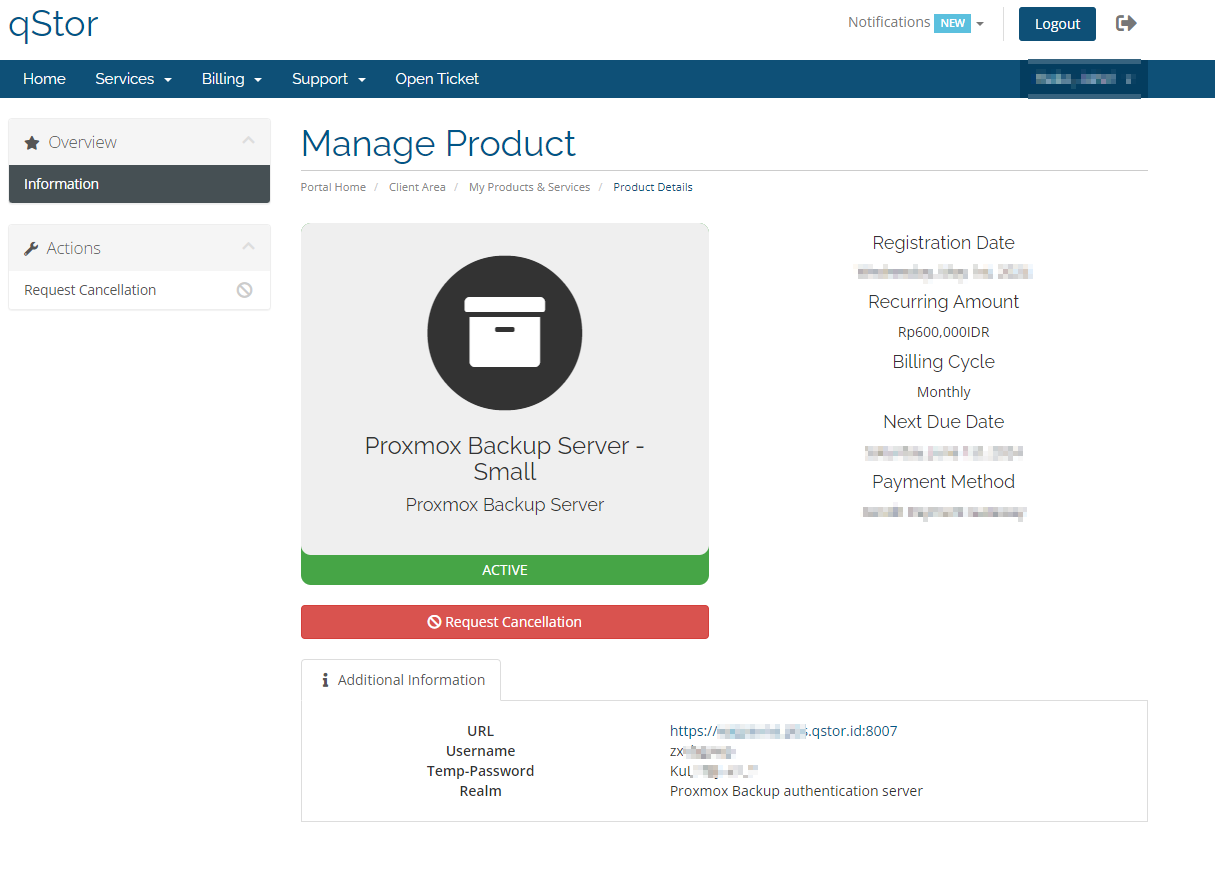Click the Payment Method label

pyautogui.click(x=944, y=482)
